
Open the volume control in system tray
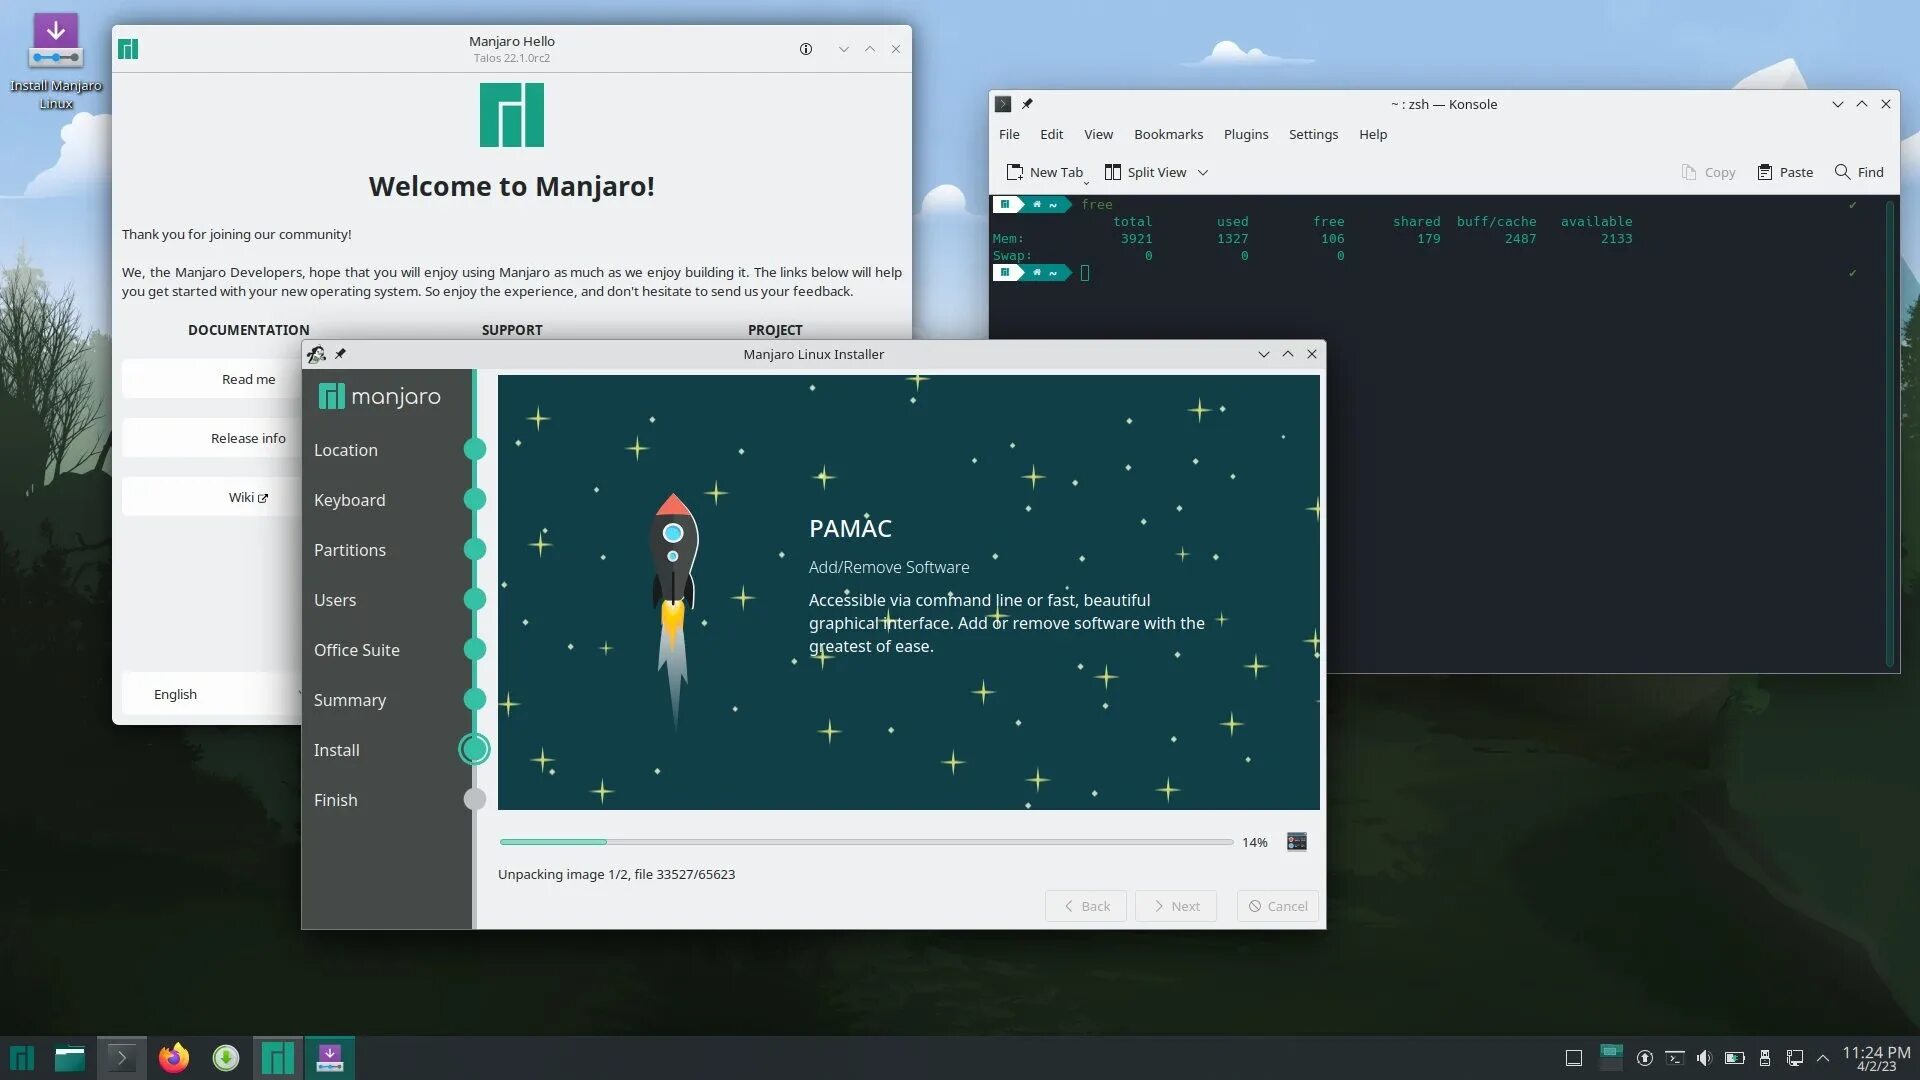[x=1704, y=1058]
